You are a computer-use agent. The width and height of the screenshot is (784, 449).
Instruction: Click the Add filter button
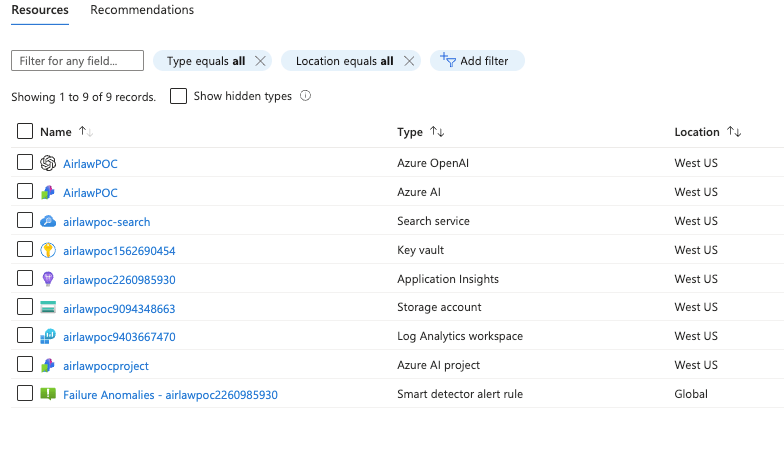tap(477, 61)
